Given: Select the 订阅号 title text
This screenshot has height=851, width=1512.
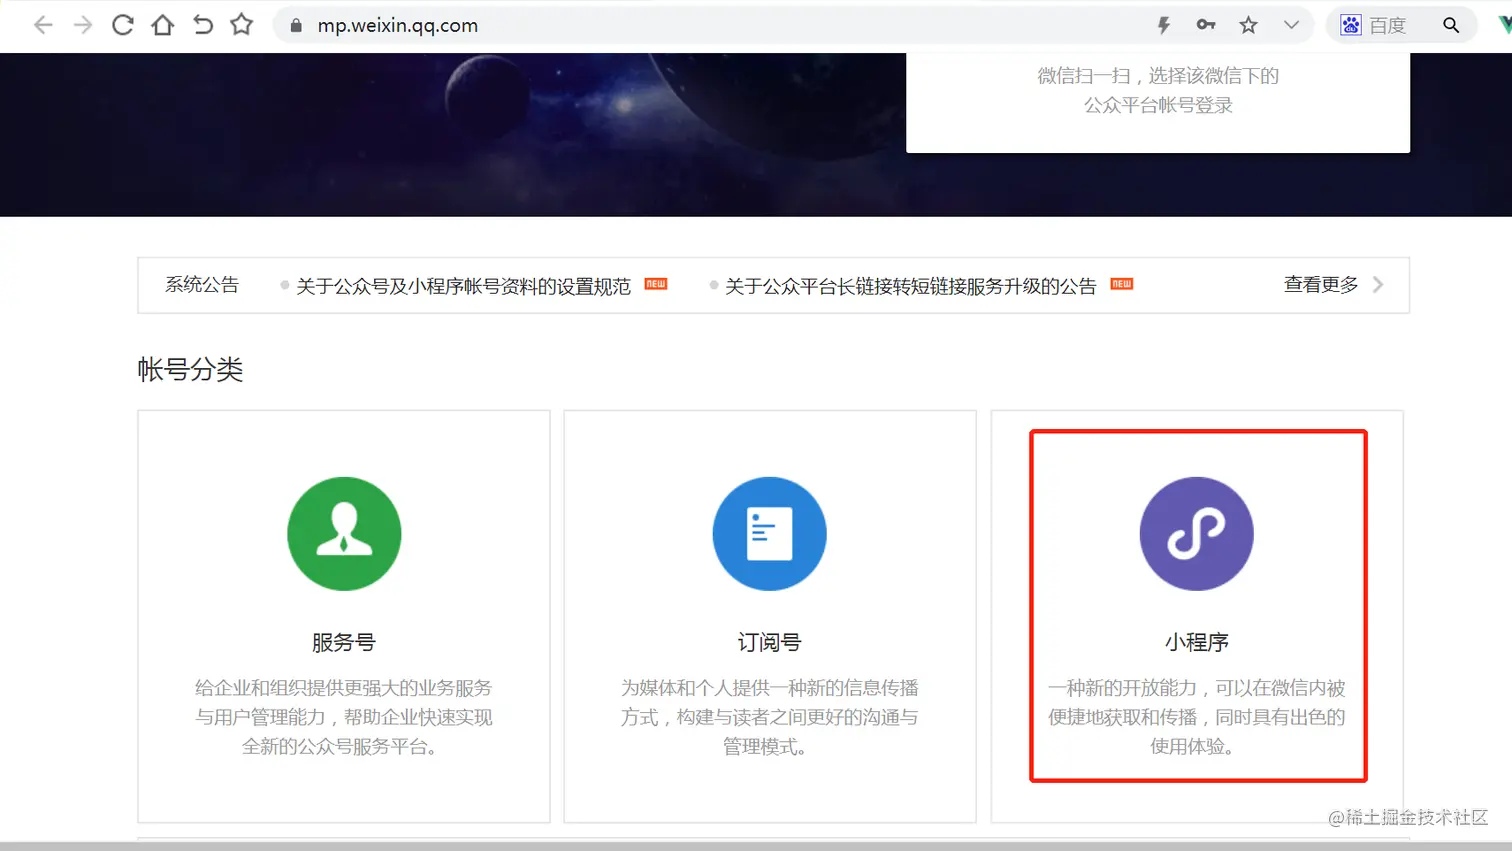Looking at the screenshot, I should 770,643.
